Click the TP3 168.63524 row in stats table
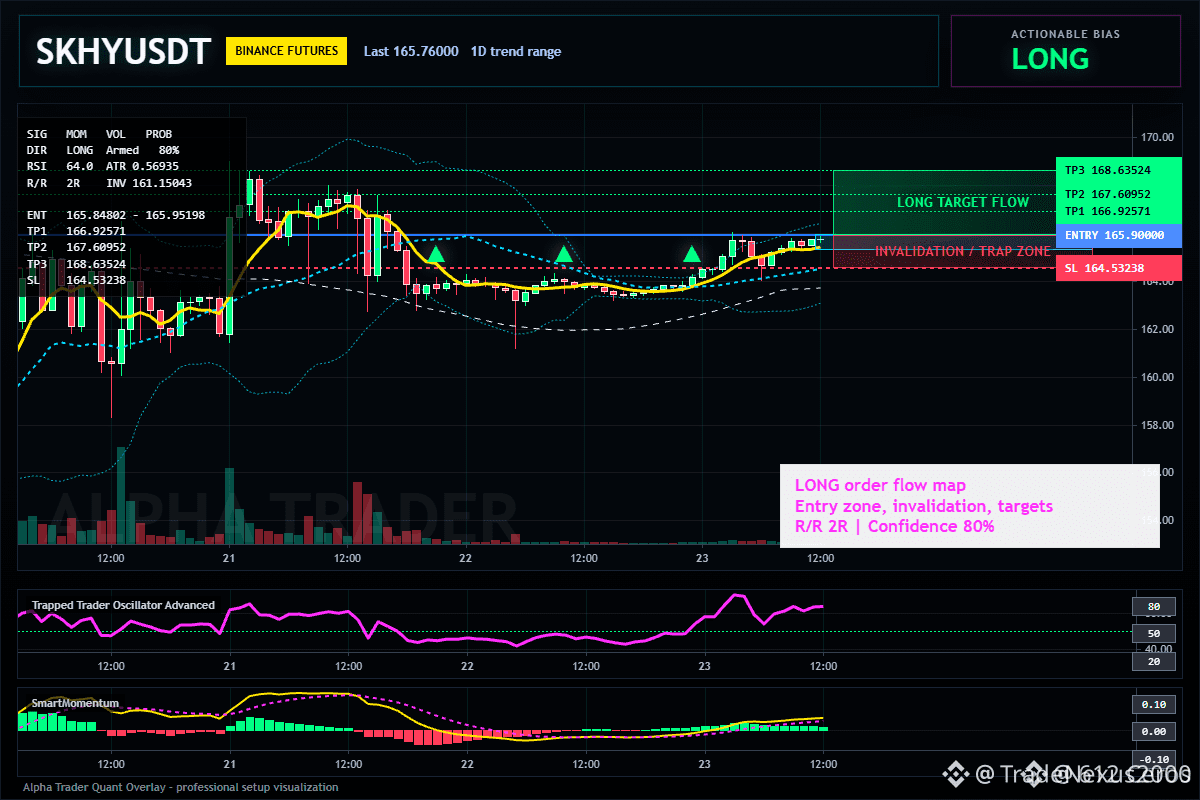 click(76, 264)
